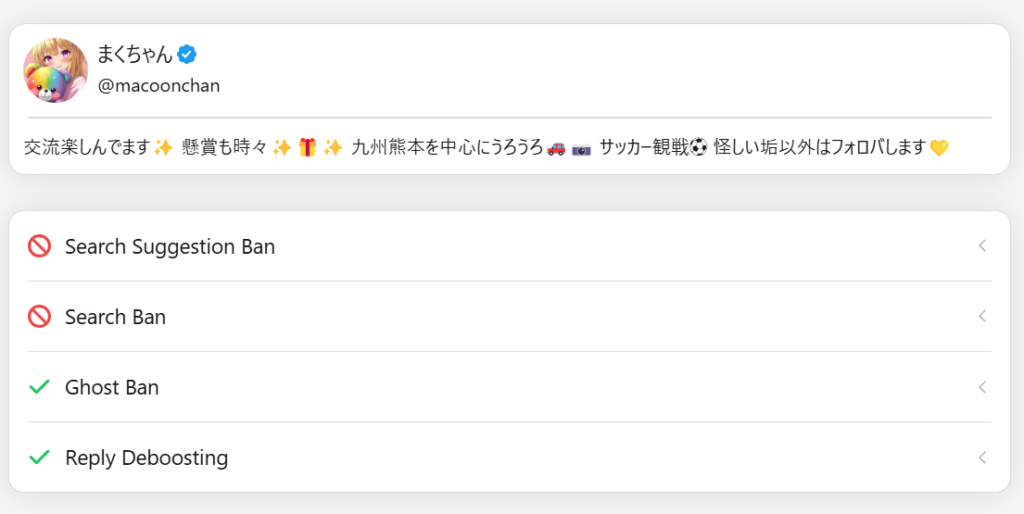1024x514 pixels.
Task: Click the blue verified badge
Action: 187,54
